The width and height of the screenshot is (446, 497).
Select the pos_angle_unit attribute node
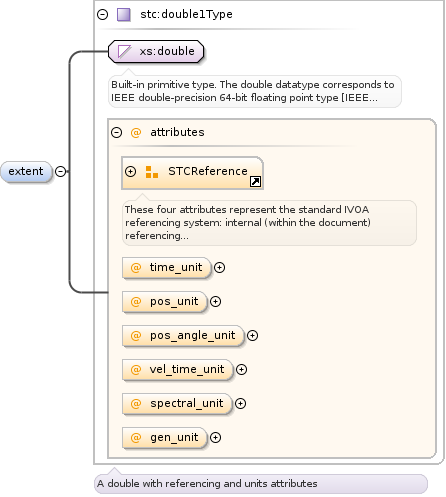click(183, 336)
